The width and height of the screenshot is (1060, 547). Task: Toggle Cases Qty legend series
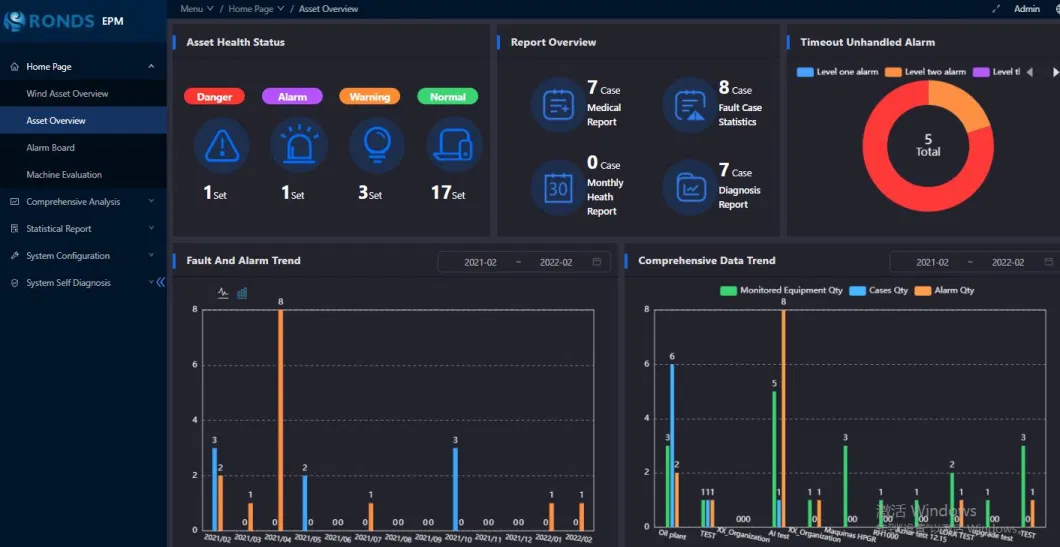coord(878,290)
